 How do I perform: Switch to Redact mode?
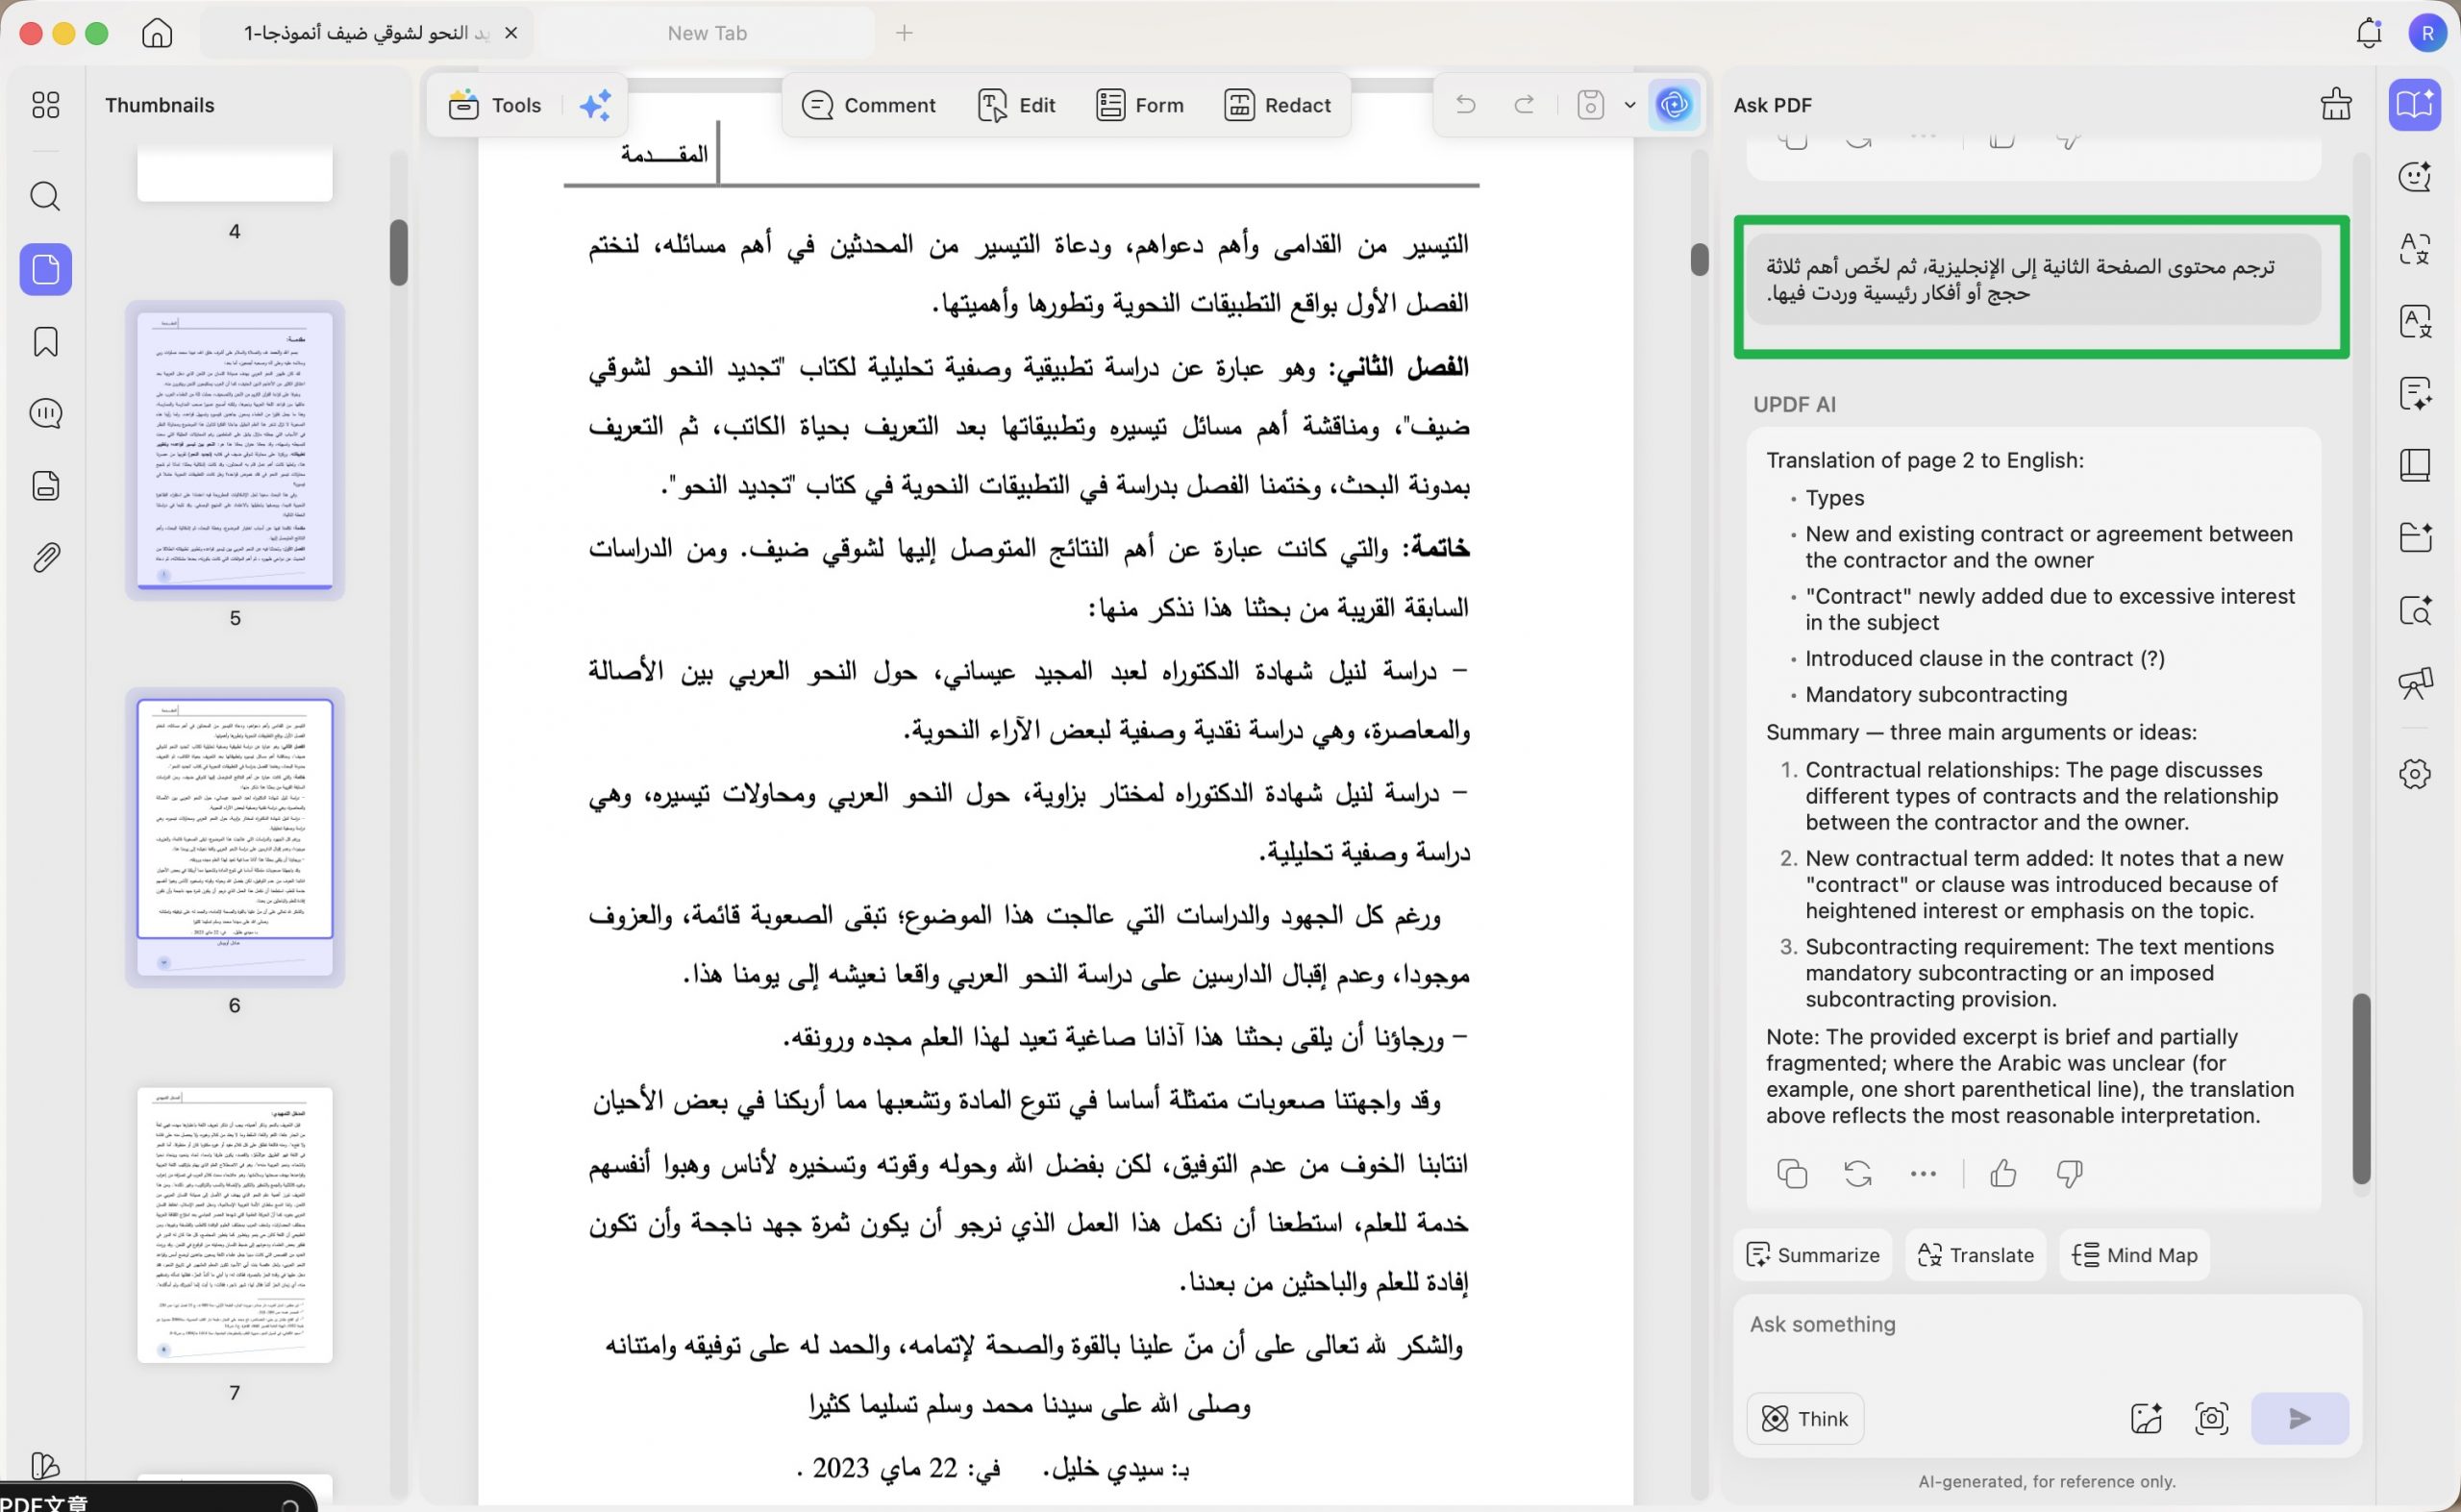coord(1277,105)
